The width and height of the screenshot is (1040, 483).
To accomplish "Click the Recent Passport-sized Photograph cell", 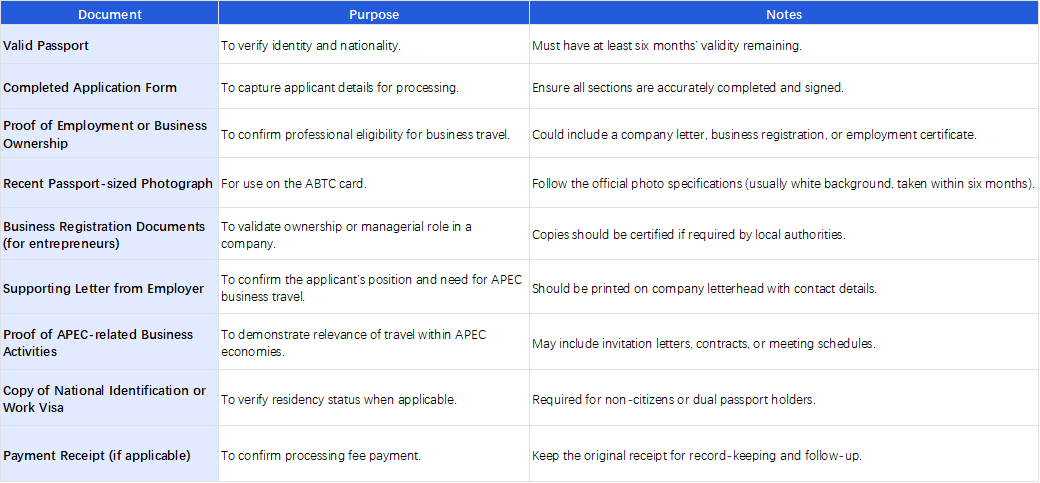I will (109, 184).
